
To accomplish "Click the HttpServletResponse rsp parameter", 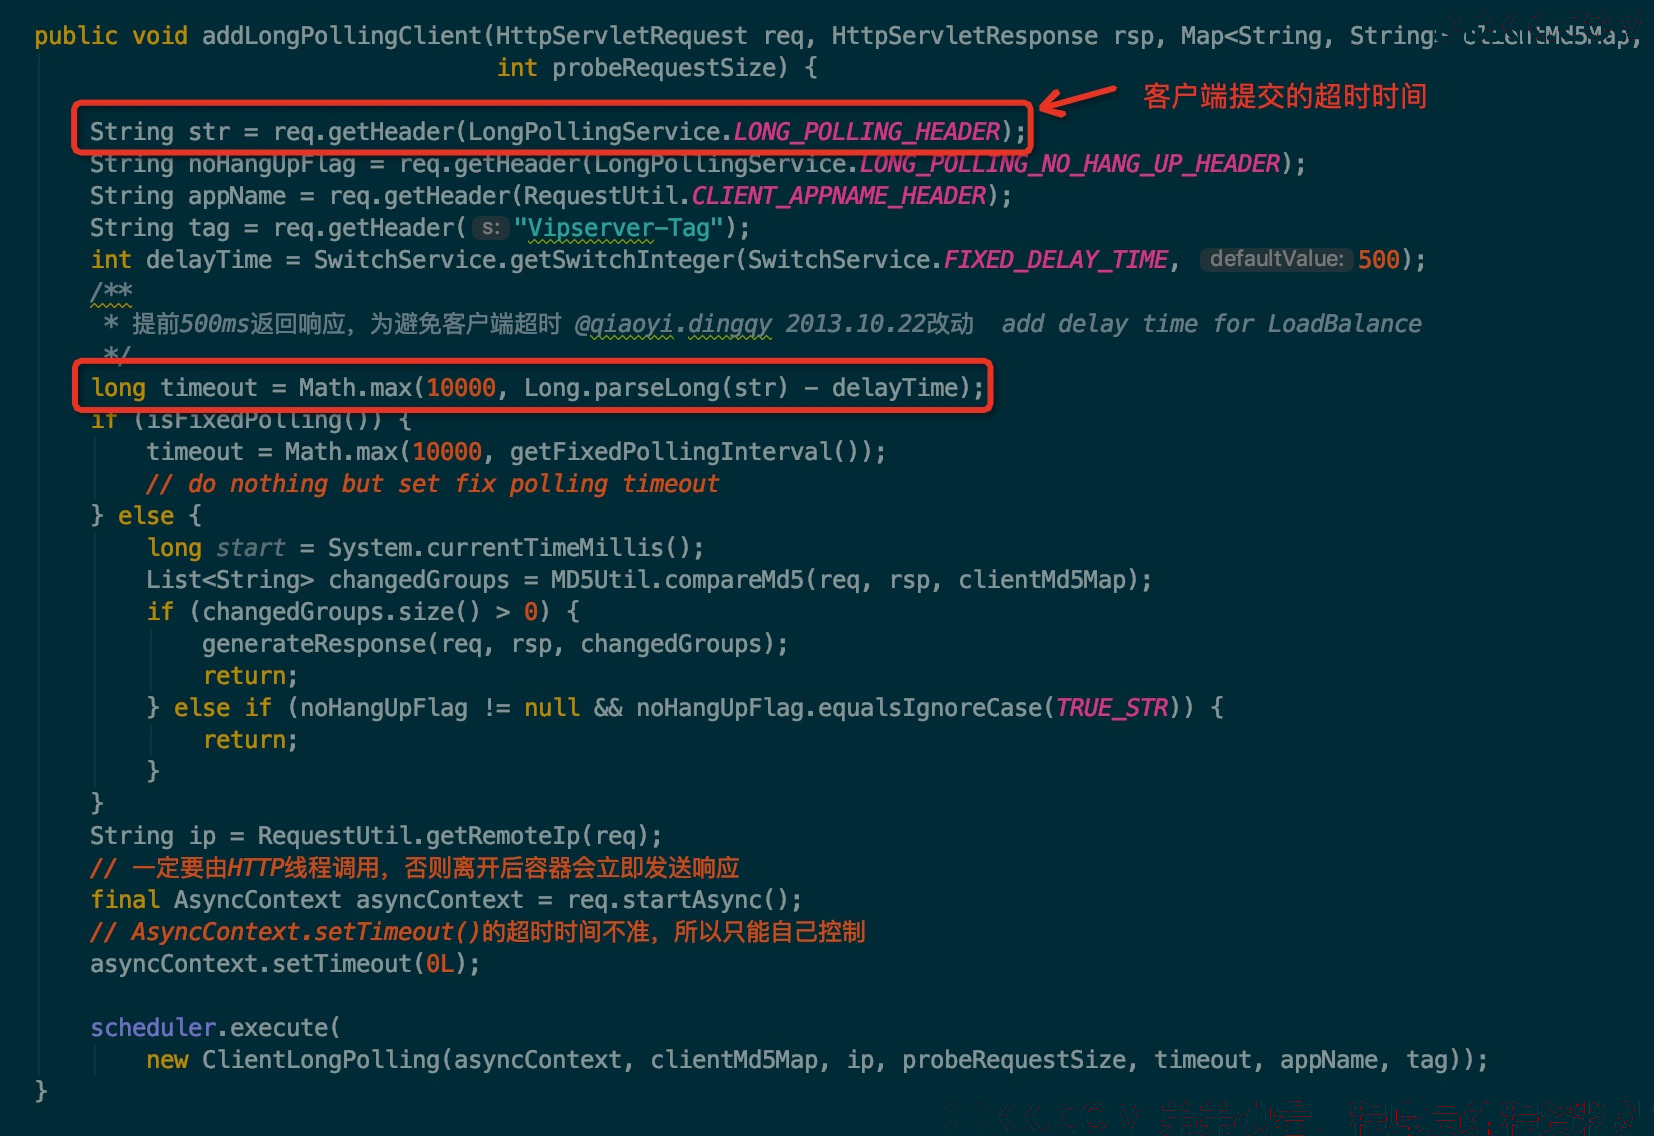I will tap(994, 36).
